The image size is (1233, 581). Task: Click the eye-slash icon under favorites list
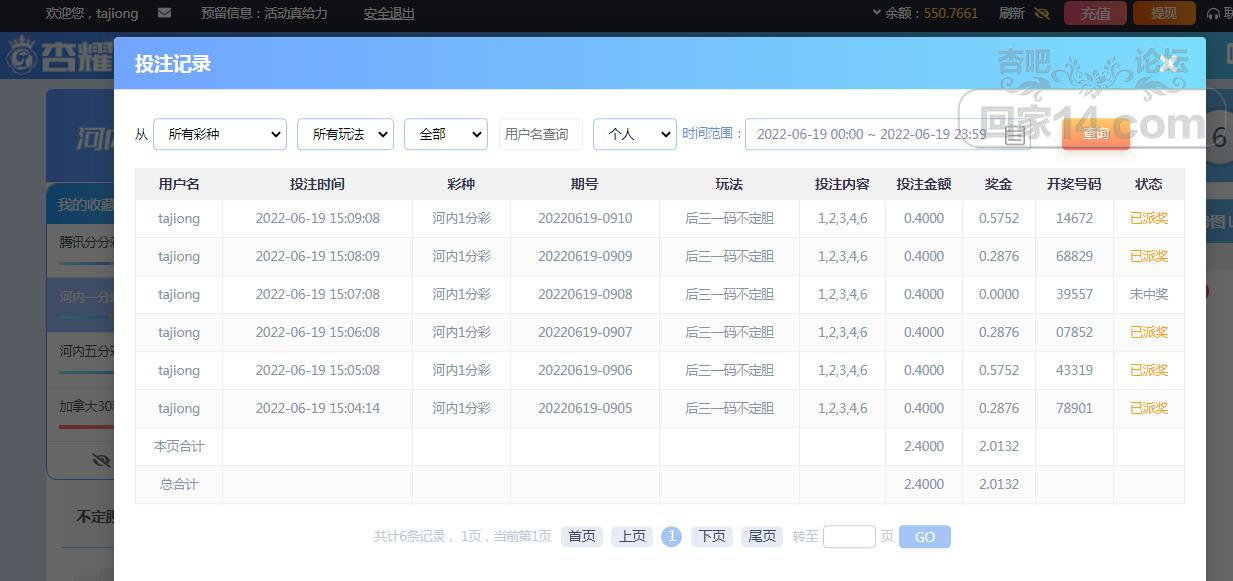point(101,460)
